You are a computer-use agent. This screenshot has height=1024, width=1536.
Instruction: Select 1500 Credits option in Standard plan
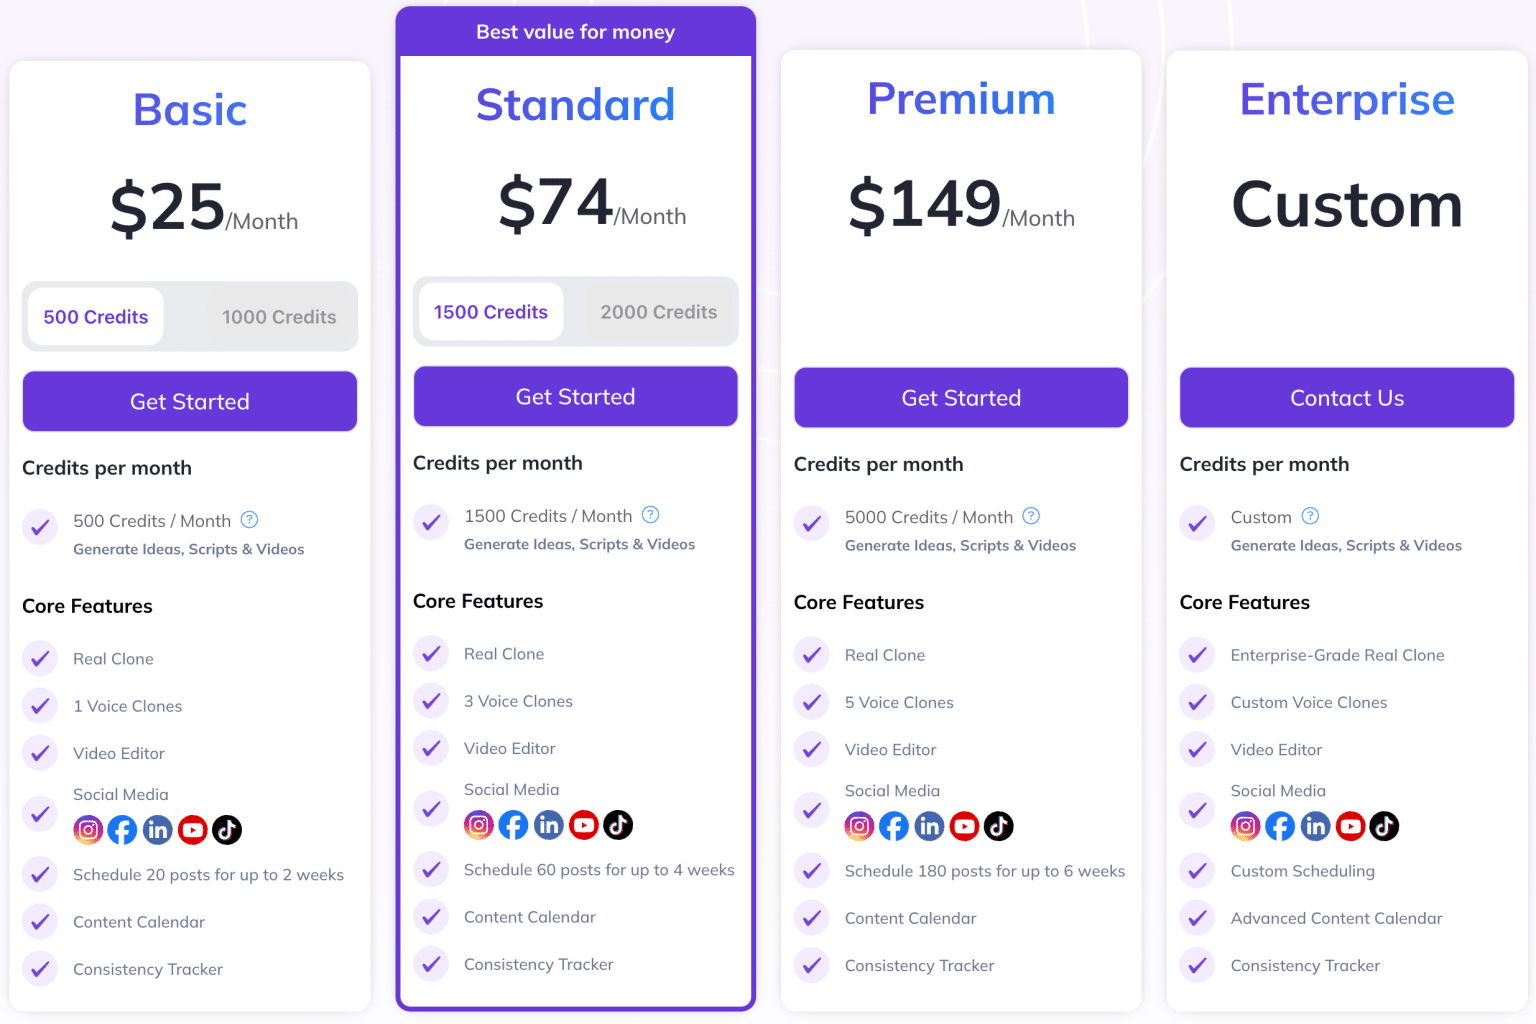click(x=490, y=312)
